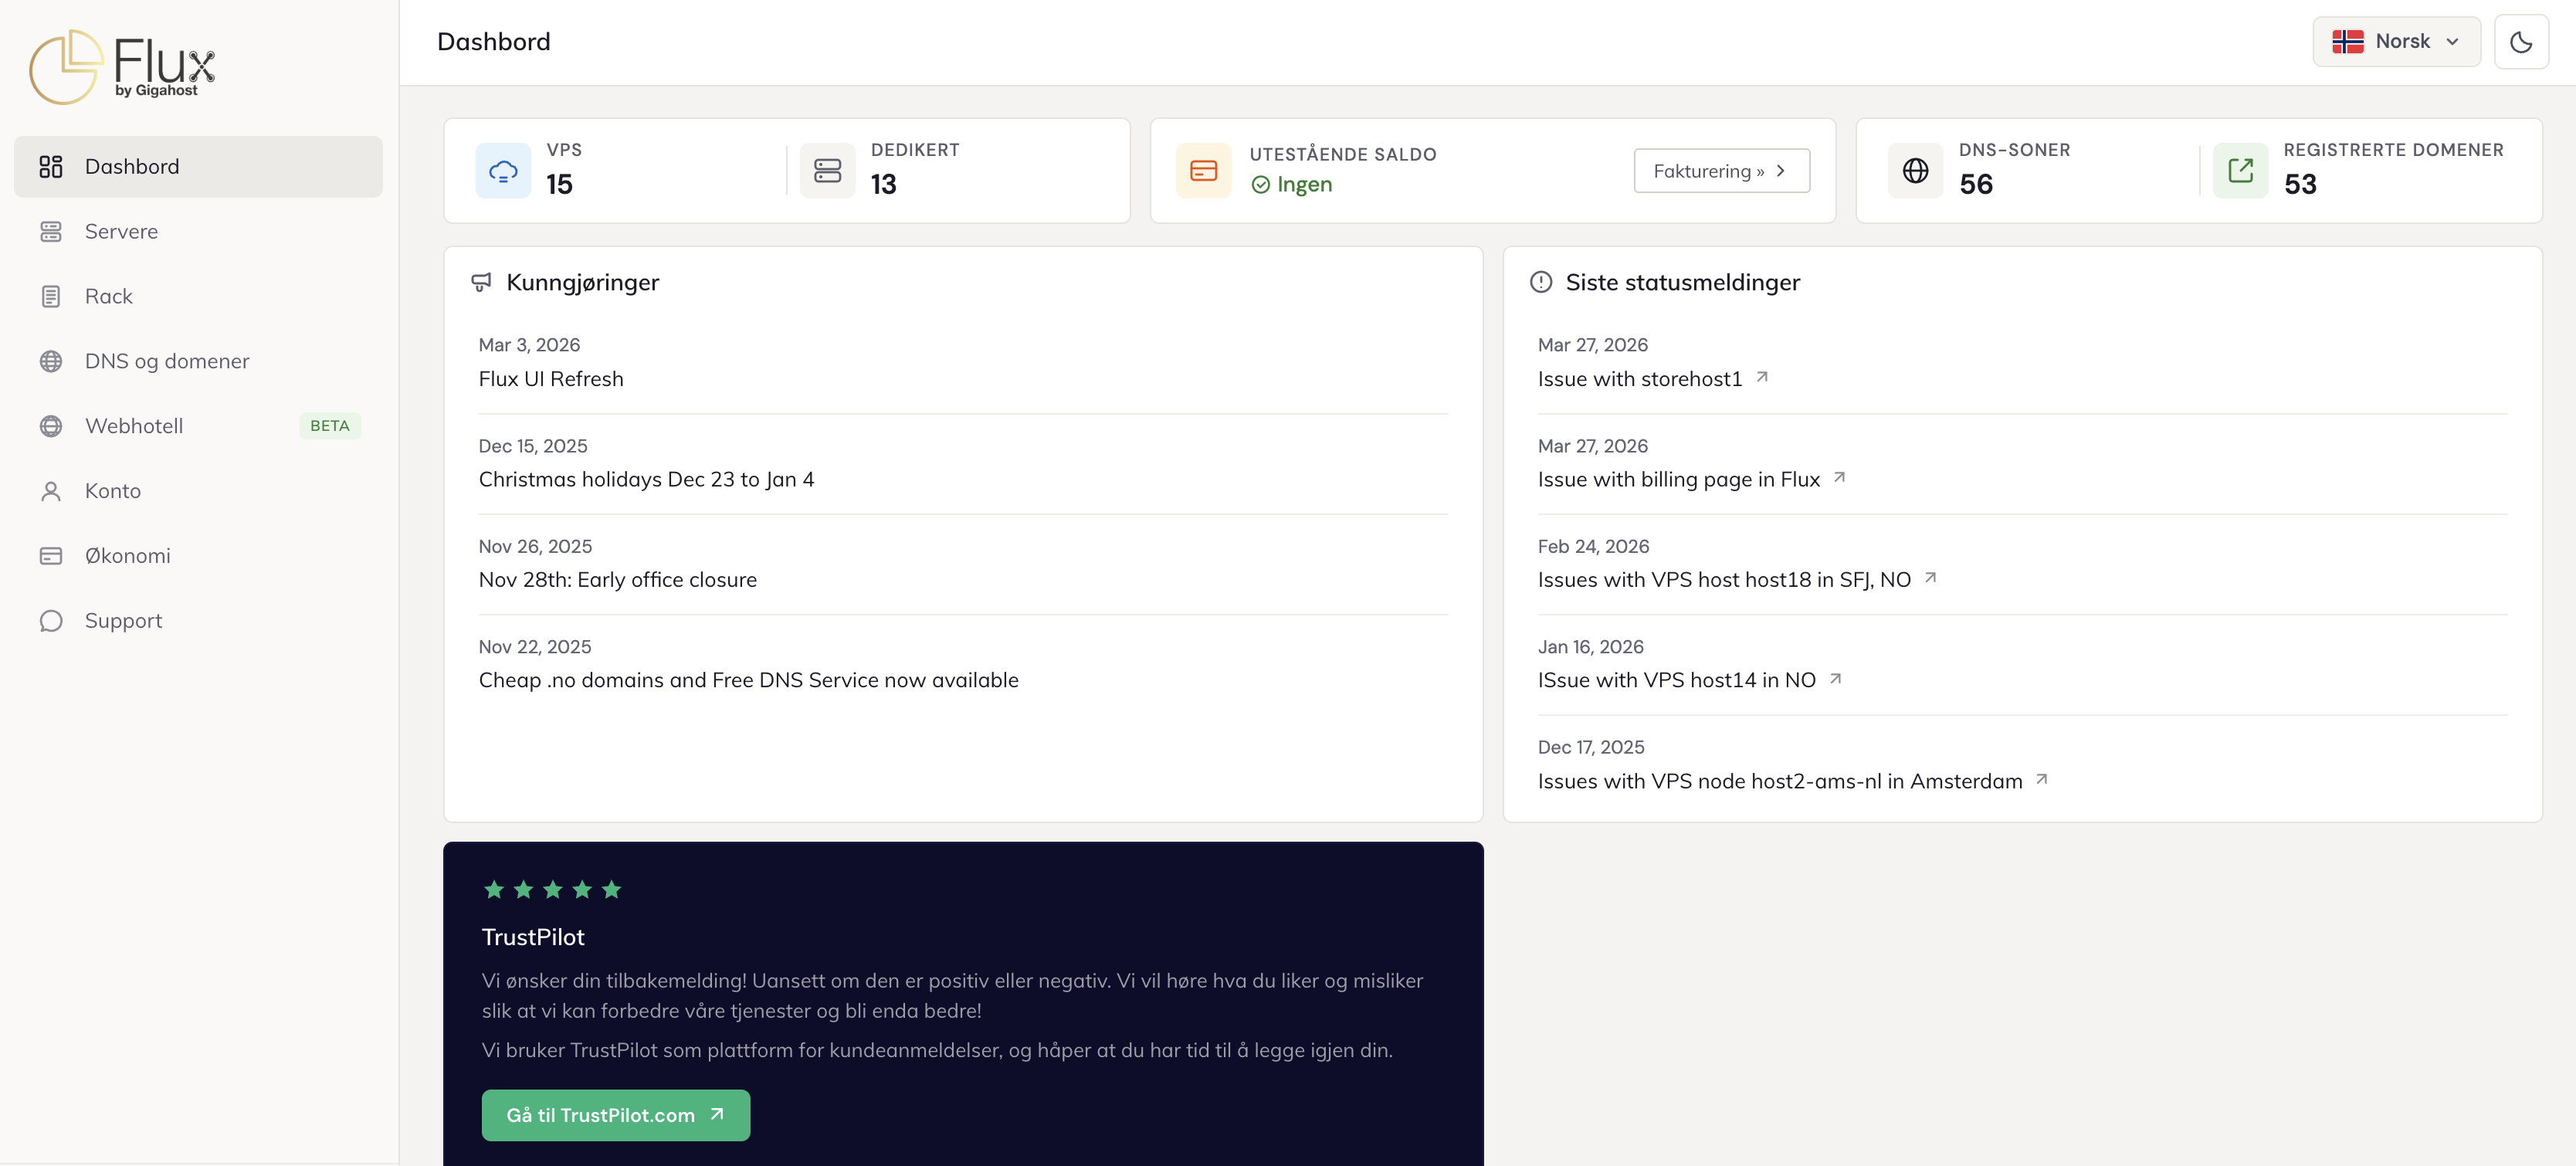Click the five-star TrustPilot rating
This screenshot has width=2576, height=1166.
pyautogui.click(x=552, y=889)
